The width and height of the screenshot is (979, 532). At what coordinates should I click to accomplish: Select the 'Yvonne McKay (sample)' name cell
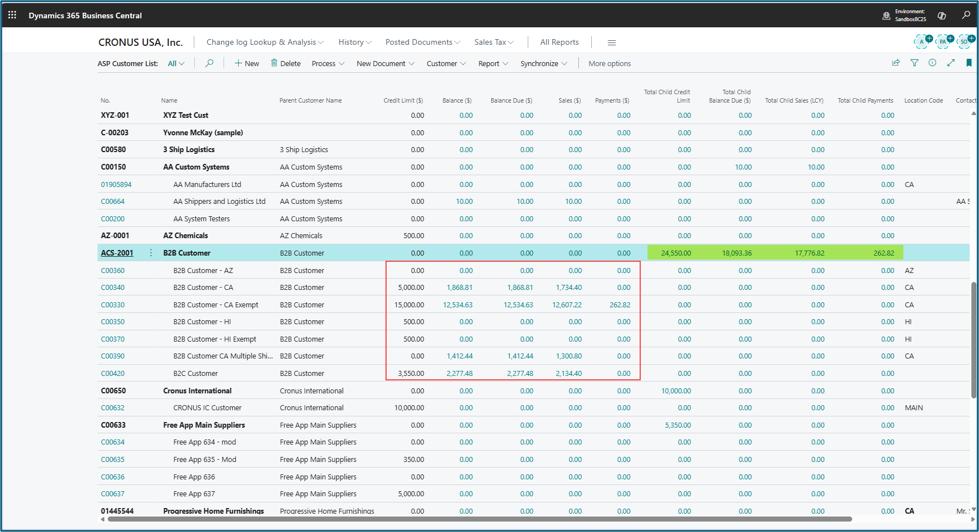203,133
